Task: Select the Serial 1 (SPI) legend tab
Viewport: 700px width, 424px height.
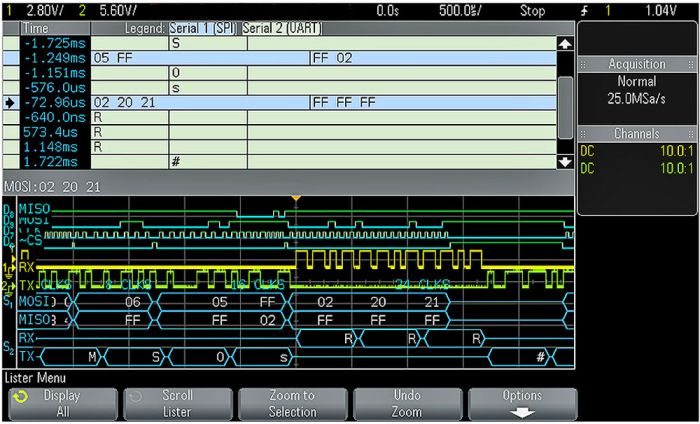Action: click(204, 29)
